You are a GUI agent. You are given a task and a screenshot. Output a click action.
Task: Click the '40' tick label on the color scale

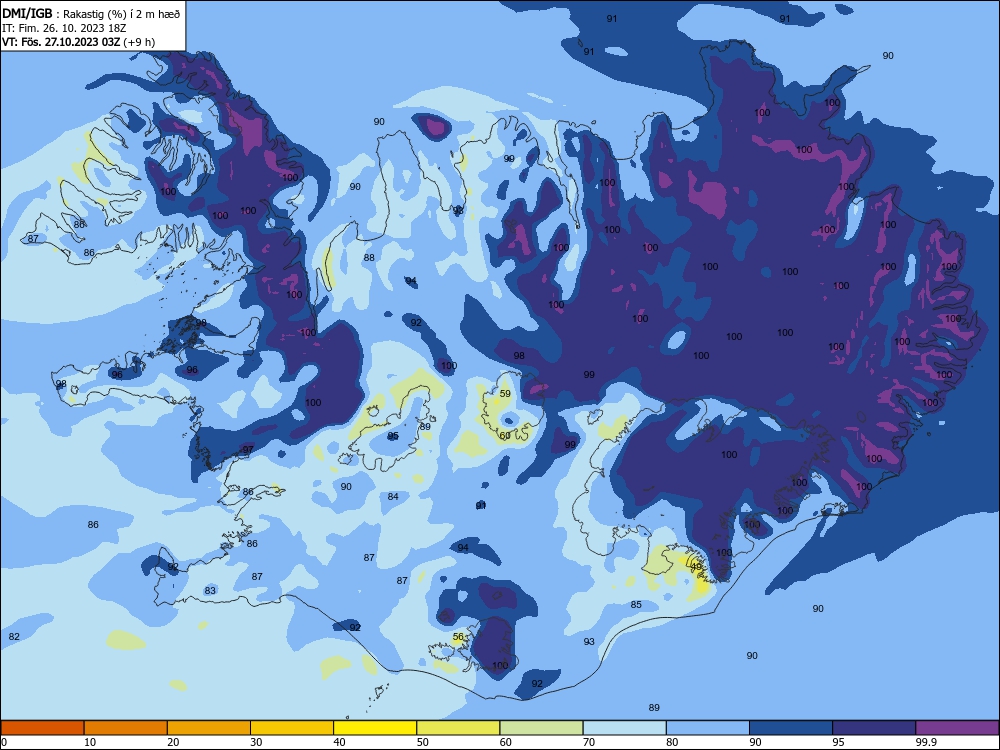click(x=340, y=742)
